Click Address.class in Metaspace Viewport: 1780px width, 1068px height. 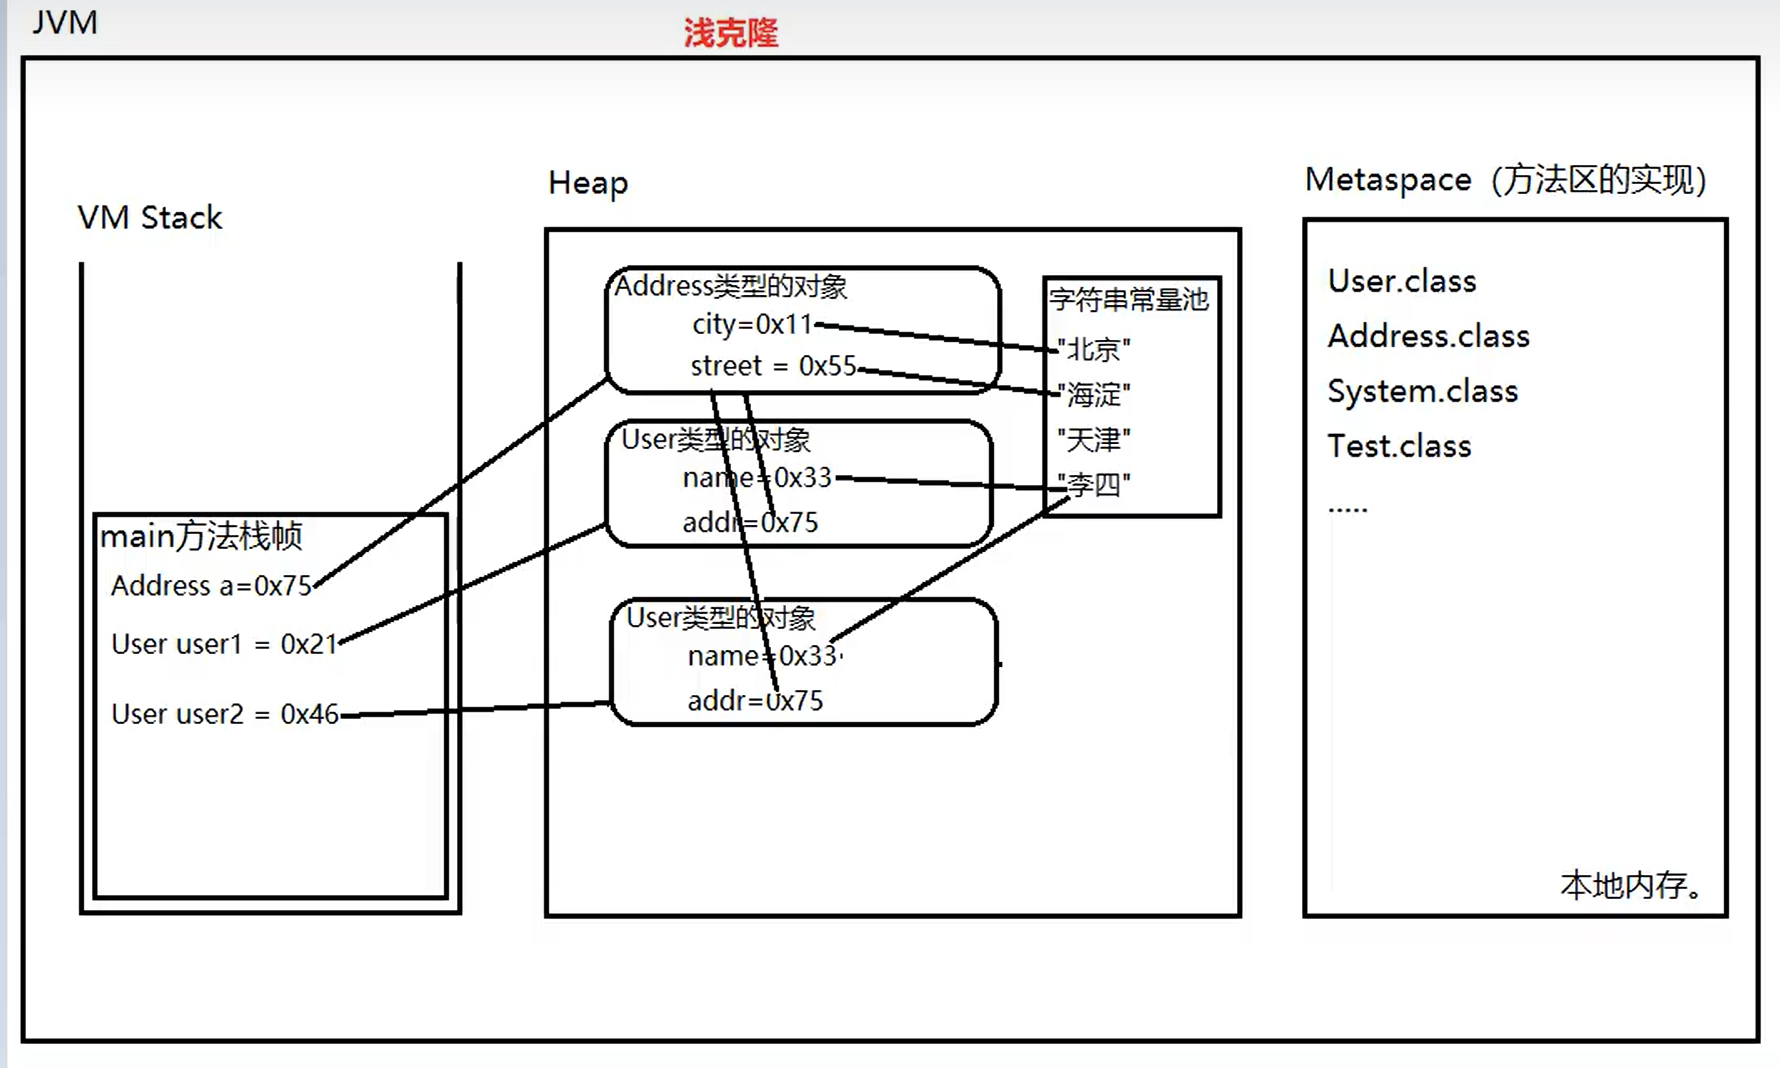coord(1429,336)
